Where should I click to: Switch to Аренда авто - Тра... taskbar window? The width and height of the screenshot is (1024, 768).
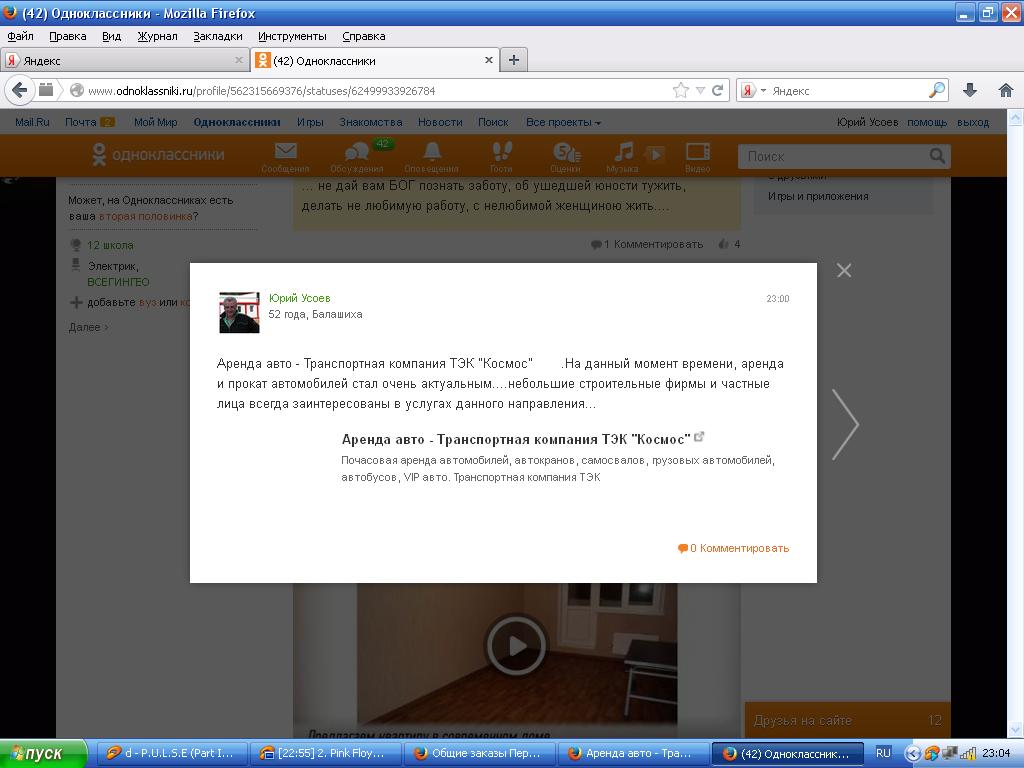pyautogui.click(x=632, y=754)
